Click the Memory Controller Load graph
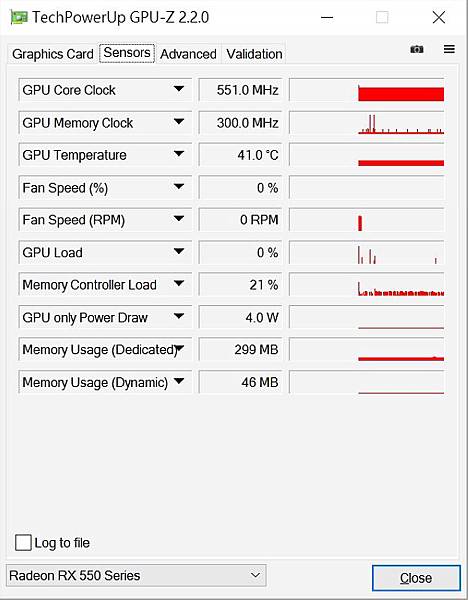Screen dimensions: 468x600 [x=367, y=285]
